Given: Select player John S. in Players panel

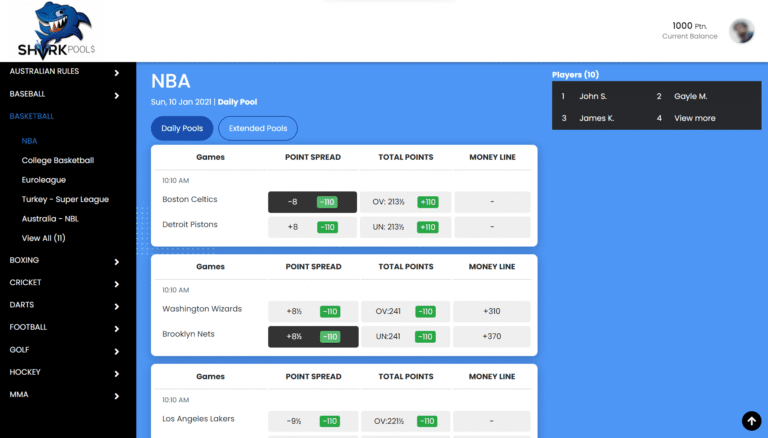Looking at the screenshot, I should pos(593,96).
